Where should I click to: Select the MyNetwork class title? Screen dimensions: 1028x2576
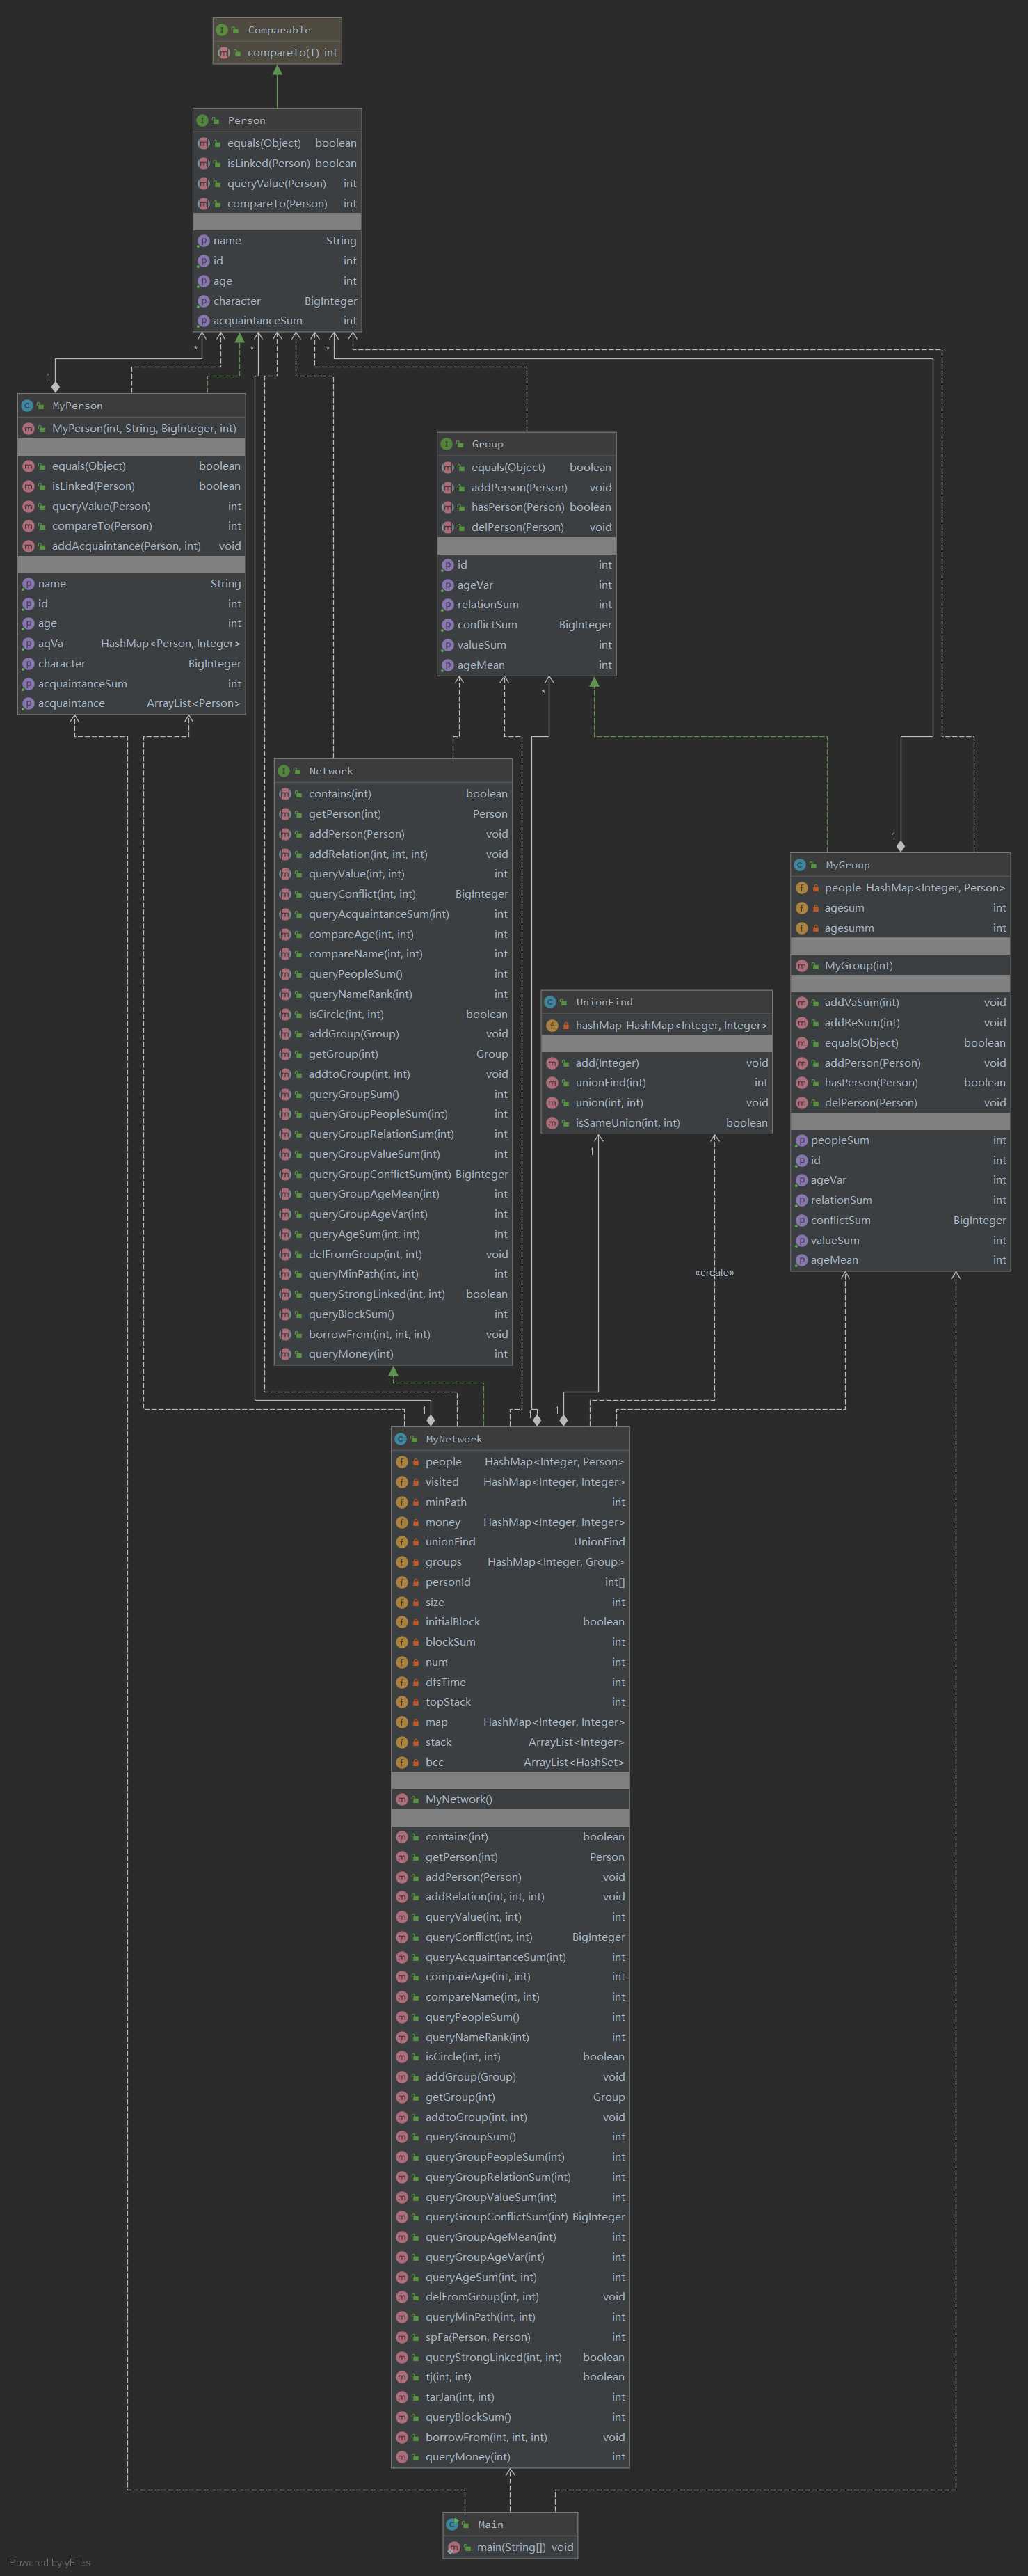pos(454,1439)
